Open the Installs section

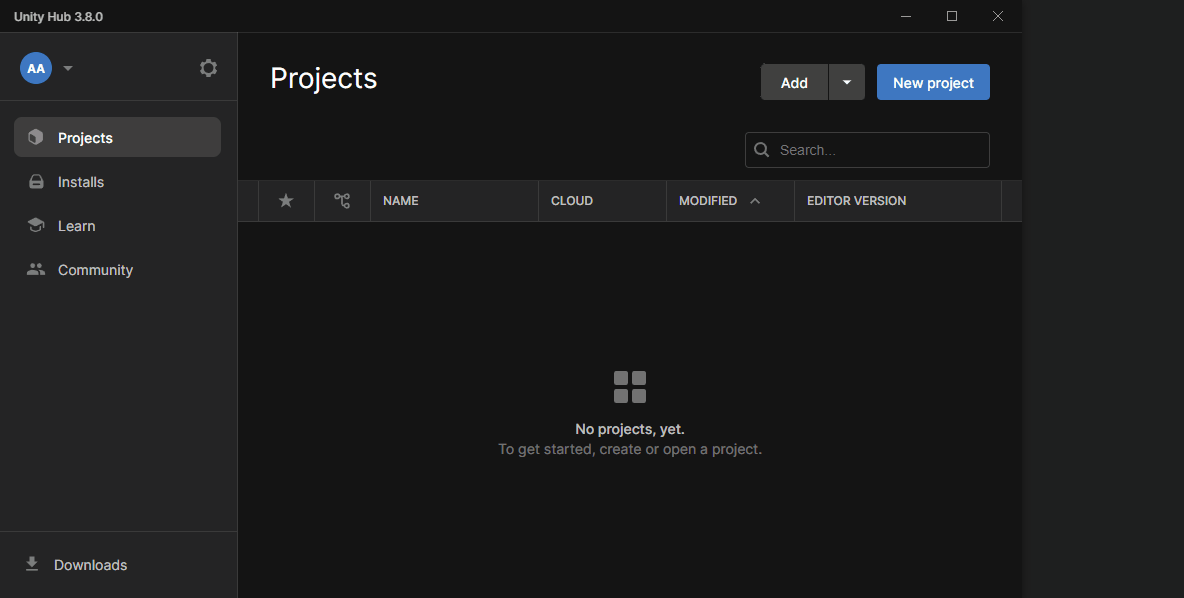tap(81, 182)
